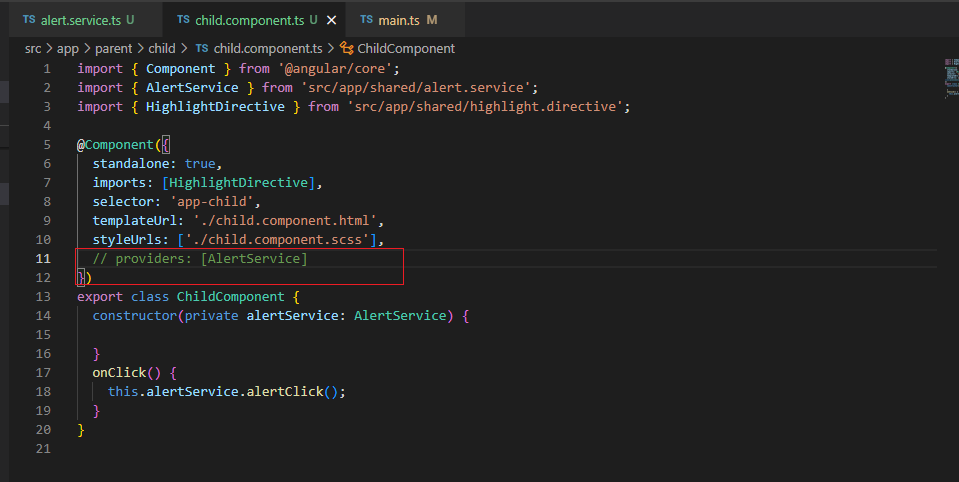This screenshot has height=482, width=959.
Task: Click the ChildComponent class symbol icon in the breadcrumb
Action: [x=347, y=48]
